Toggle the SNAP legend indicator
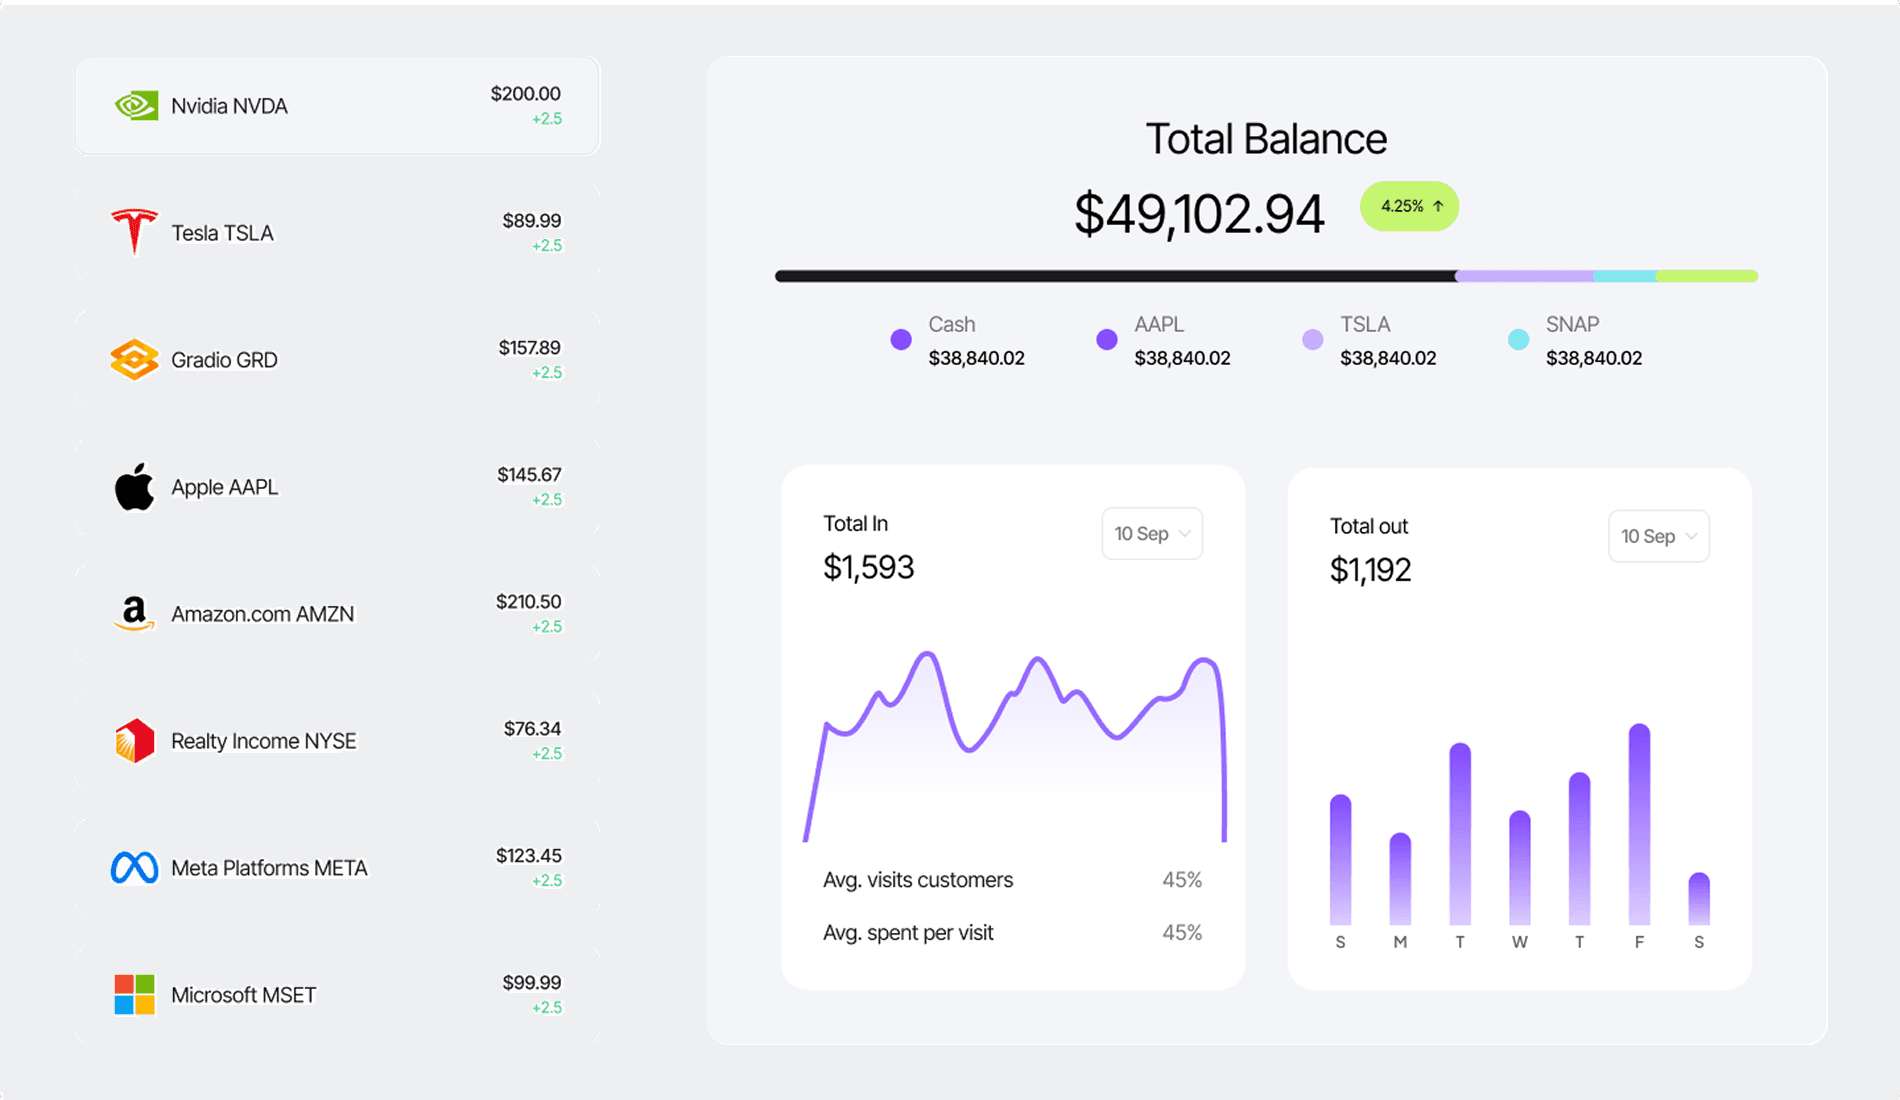 [1517, 339]
